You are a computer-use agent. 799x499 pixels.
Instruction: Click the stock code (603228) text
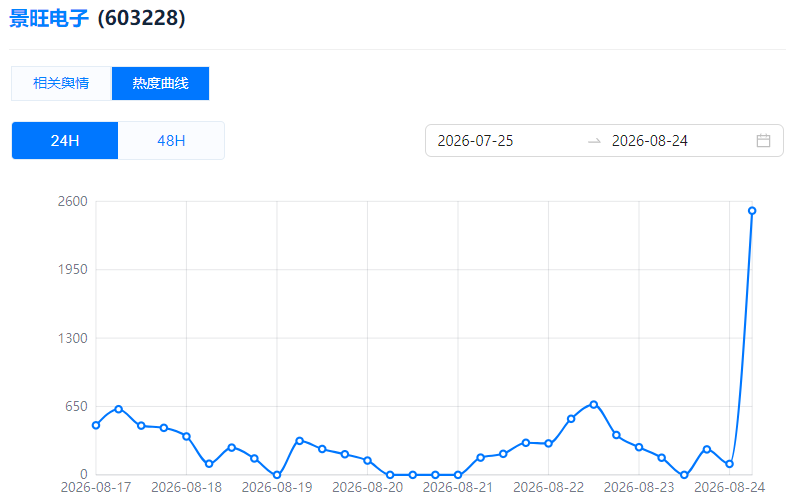[141, 18]
